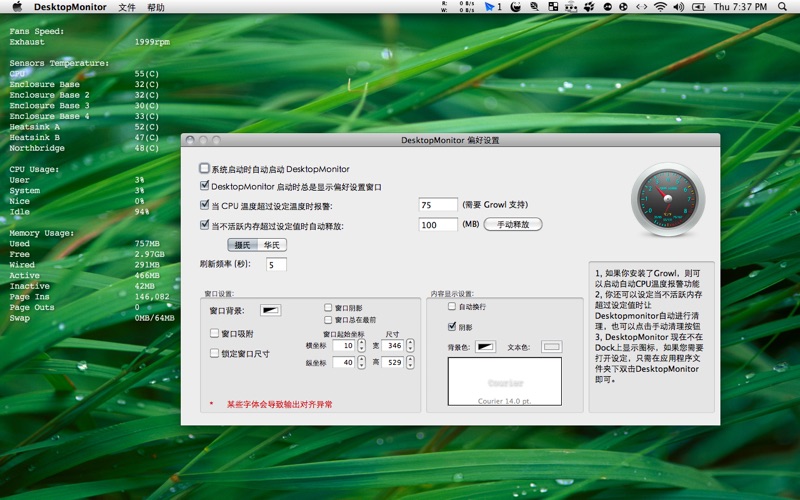Click the CPU temperature field showing 75
The image size is (800, 500).
pyautogui.click(x=438, y=205)
